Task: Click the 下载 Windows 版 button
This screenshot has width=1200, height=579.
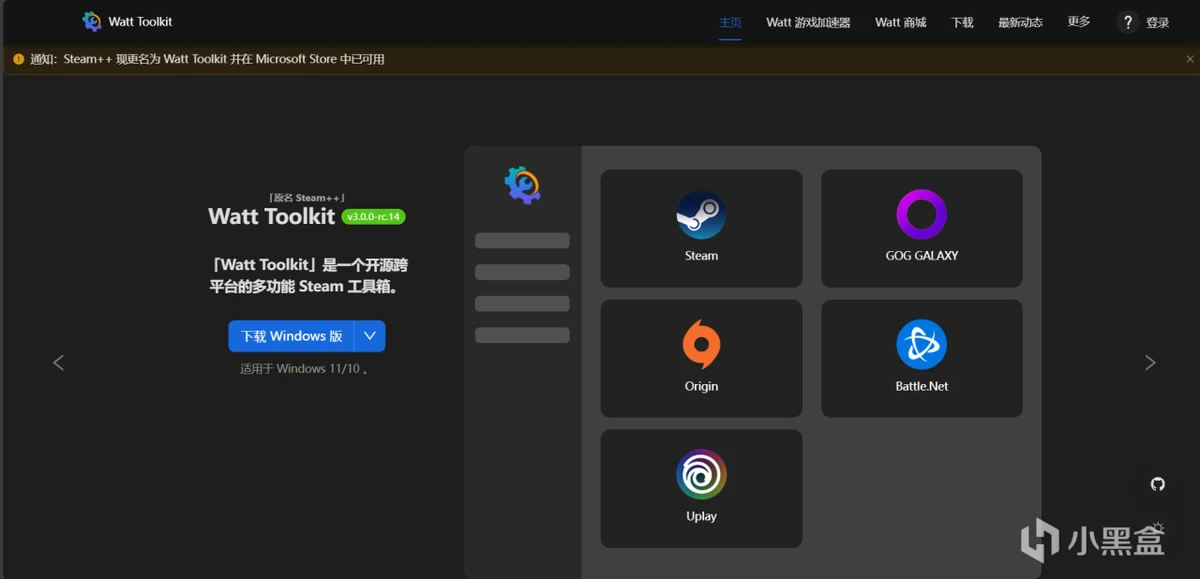Action: (292, 336)
